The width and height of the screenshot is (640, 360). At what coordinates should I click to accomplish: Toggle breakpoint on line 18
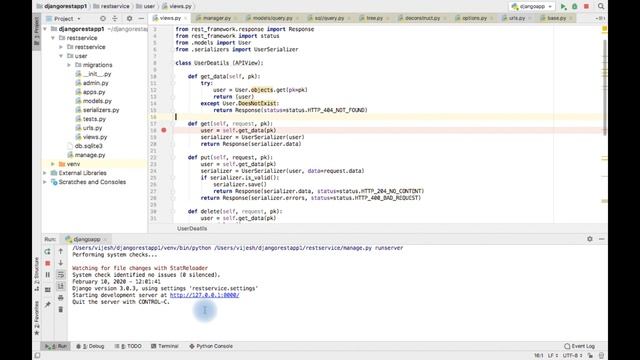[164, 130]
